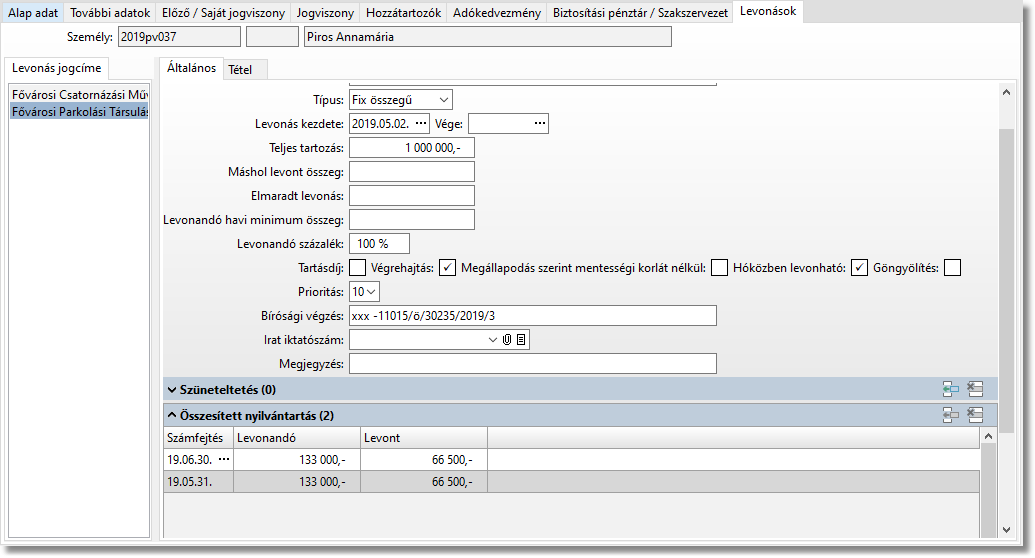Select the Levonások tab

point(768,11)
